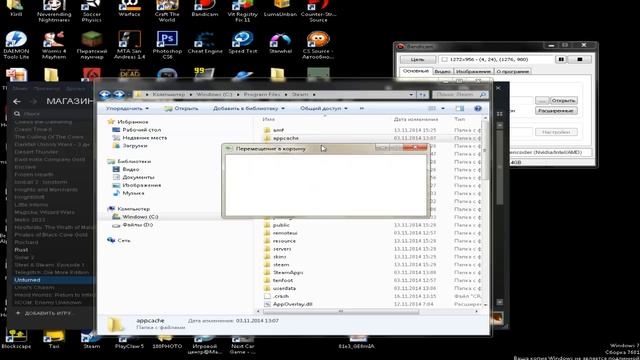Select Музыка library in the navigation pane
Image resolution: width=640 pixels, height=360 pixels.
point(129,193)
